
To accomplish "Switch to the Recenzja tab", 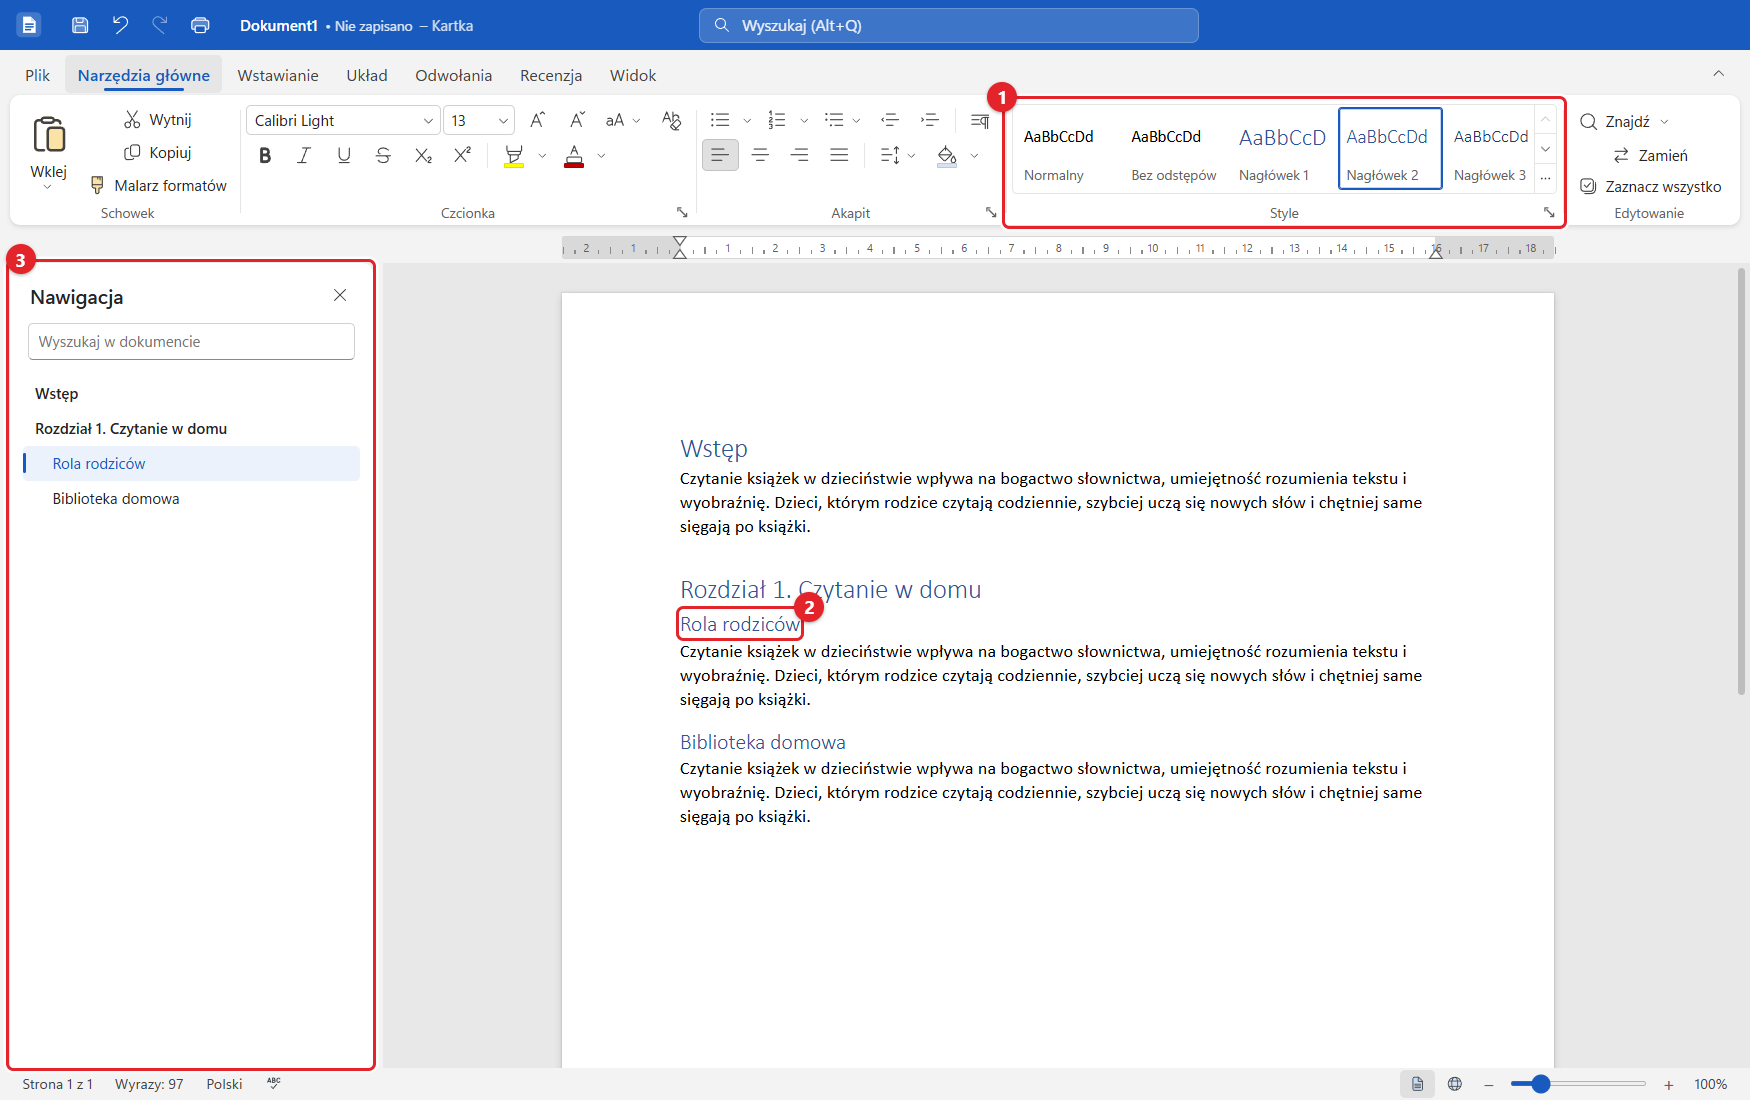I will [x=551, y=75].
